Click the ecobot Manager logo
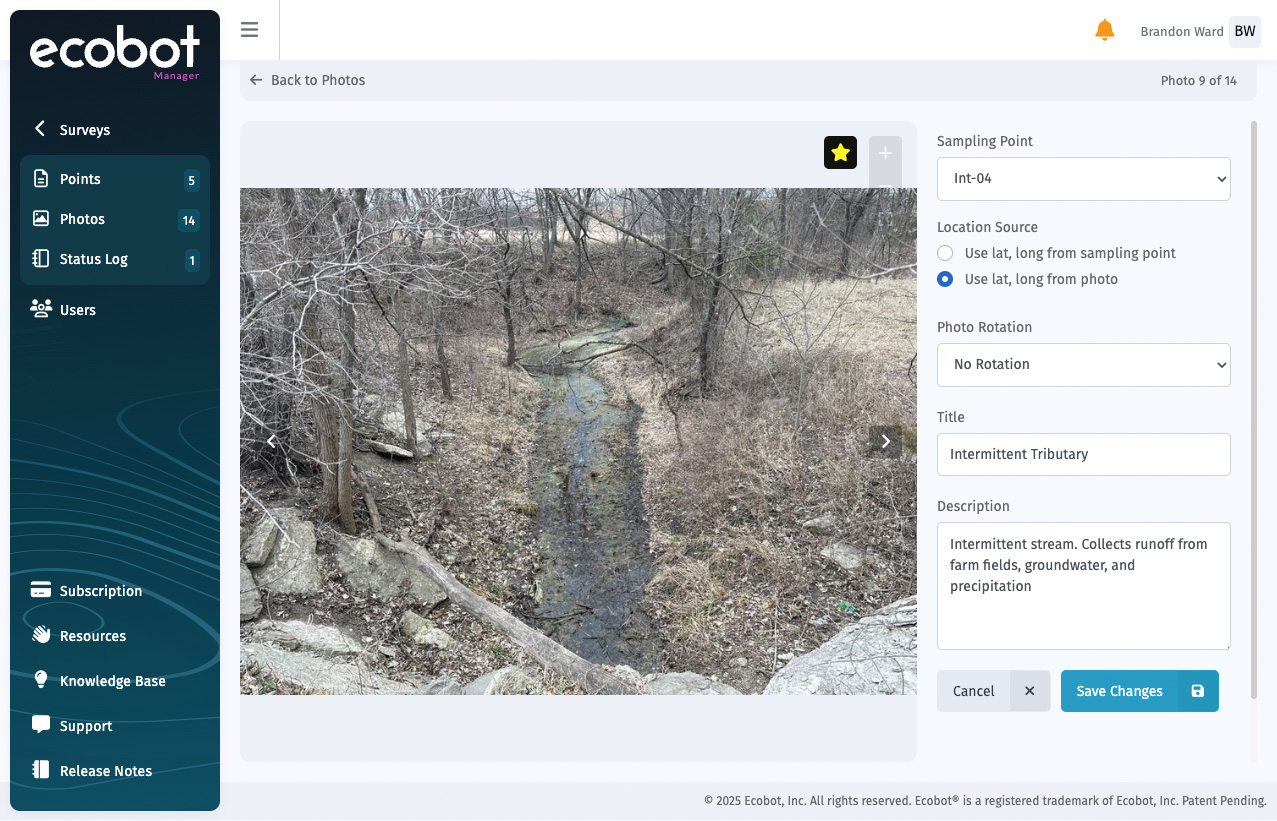This screenshot has height=821, width=1277. click(115, 52)
